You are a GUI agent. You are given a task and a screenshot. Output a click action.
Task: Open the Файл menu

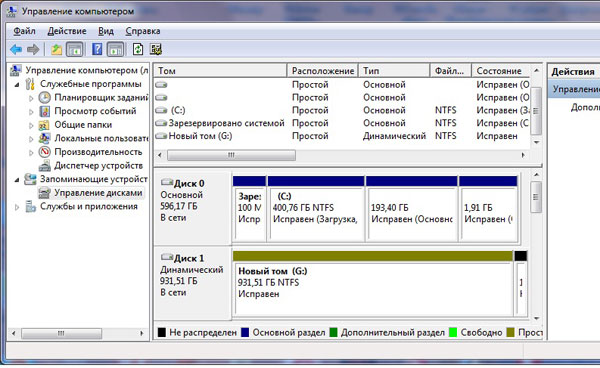(x=24, y=31)
